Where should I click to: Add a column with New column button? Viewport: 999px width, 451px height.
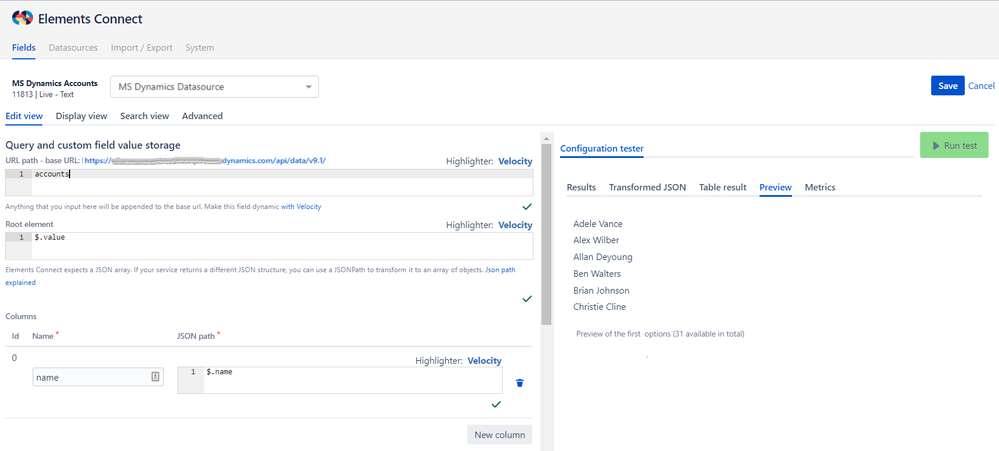(500, 435)
